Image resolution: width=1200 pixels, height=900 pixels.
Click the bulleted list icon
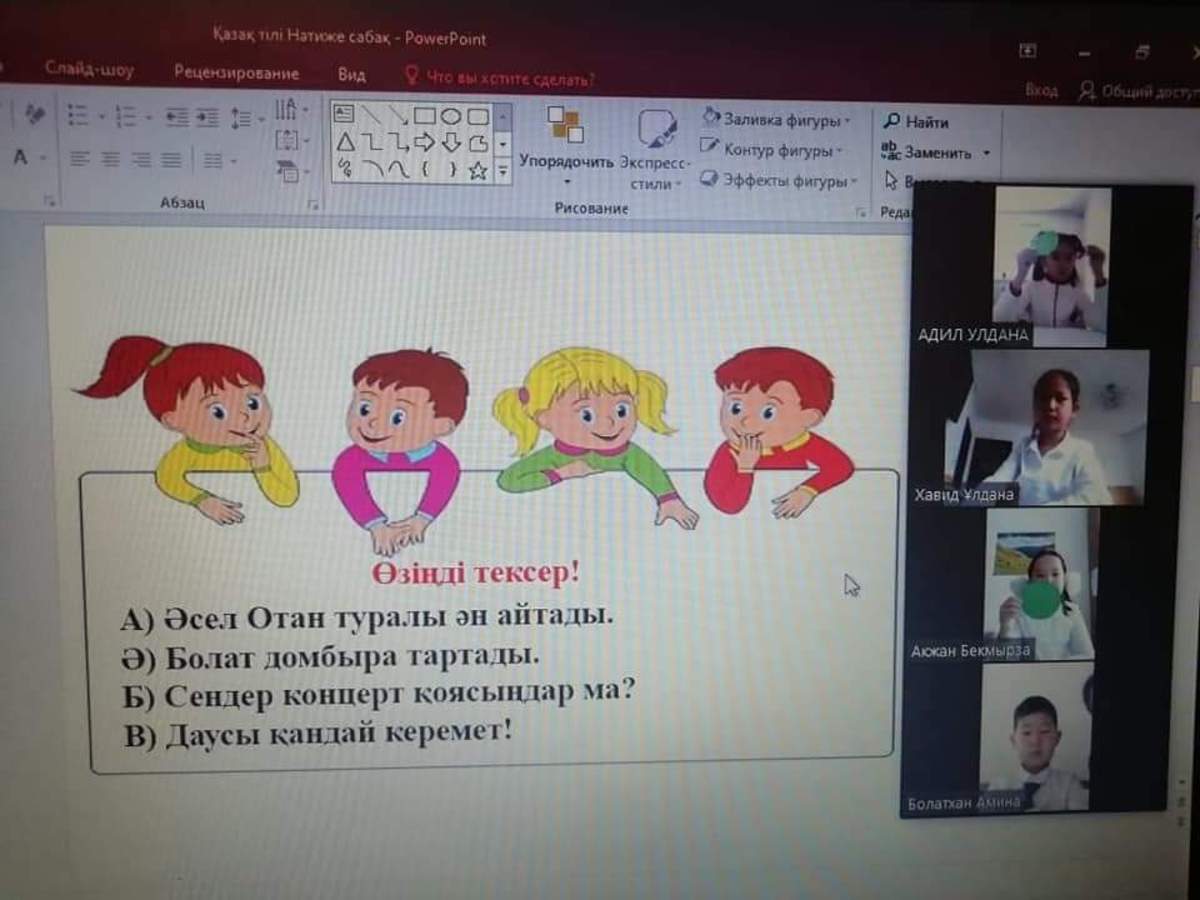click(78, 116)
